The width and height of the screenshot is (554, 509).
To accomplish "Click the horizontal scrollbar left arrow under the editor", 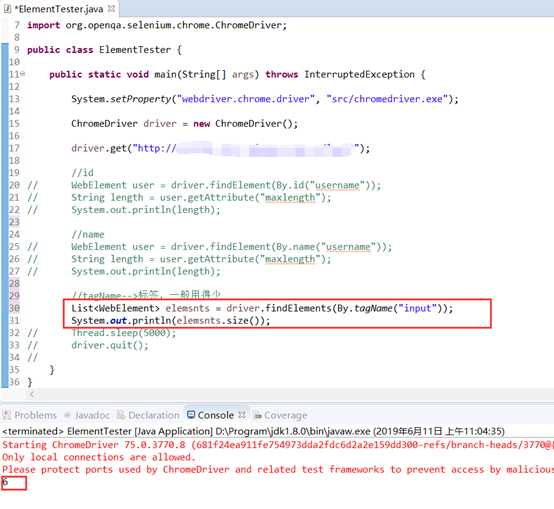I will (x=32, y=394).
